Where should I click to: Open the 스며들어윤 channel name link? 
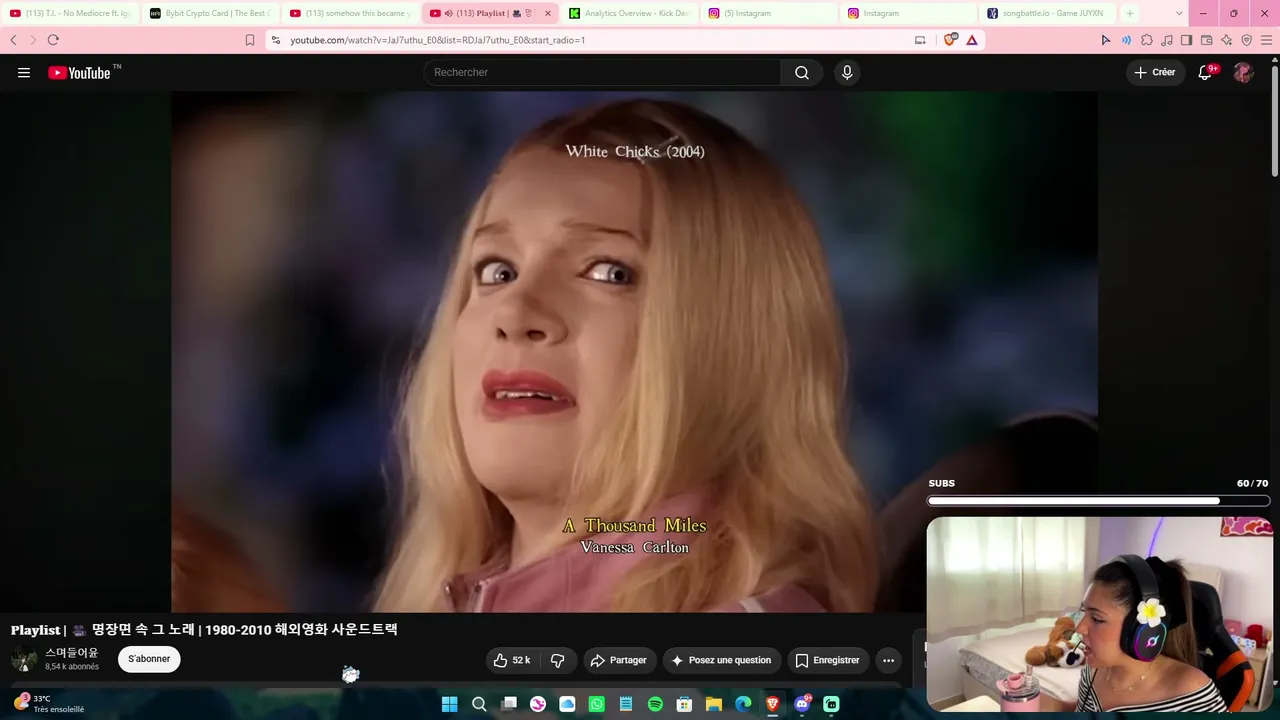click(x=72, y=653)
